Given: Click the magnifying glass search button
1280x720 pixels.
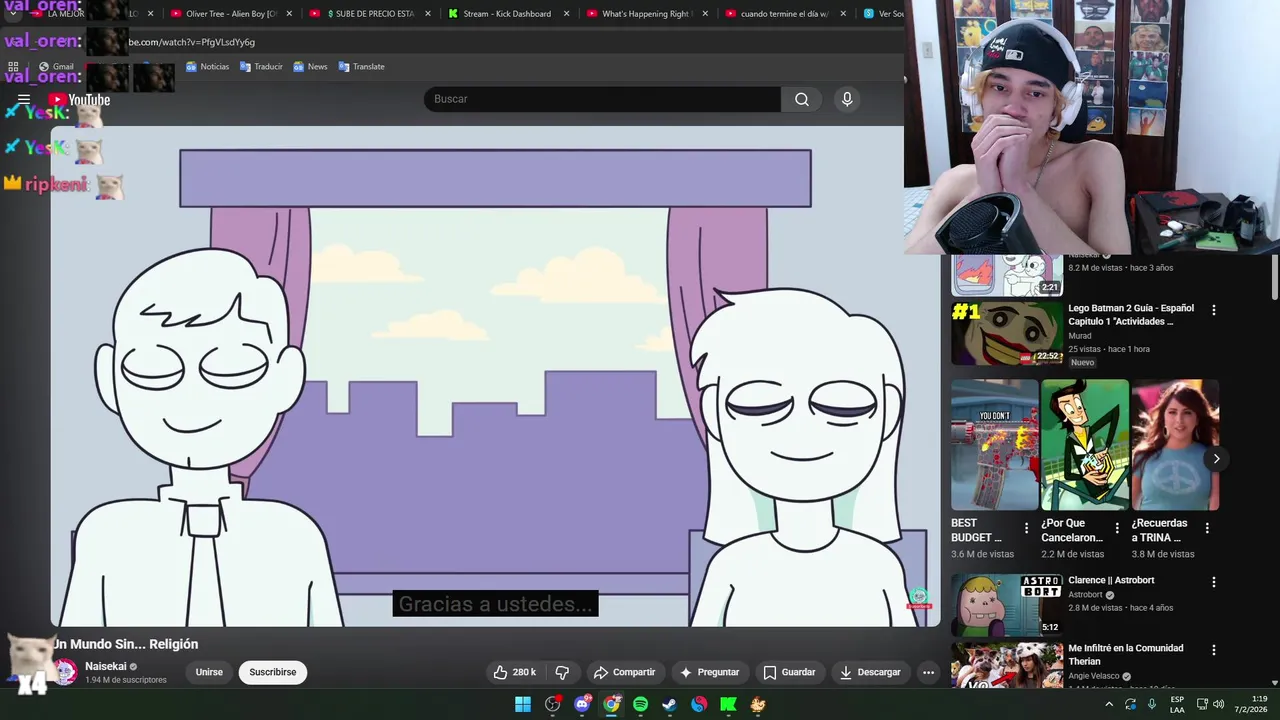Looking at the screenshot, I should [x=802, y=99].
